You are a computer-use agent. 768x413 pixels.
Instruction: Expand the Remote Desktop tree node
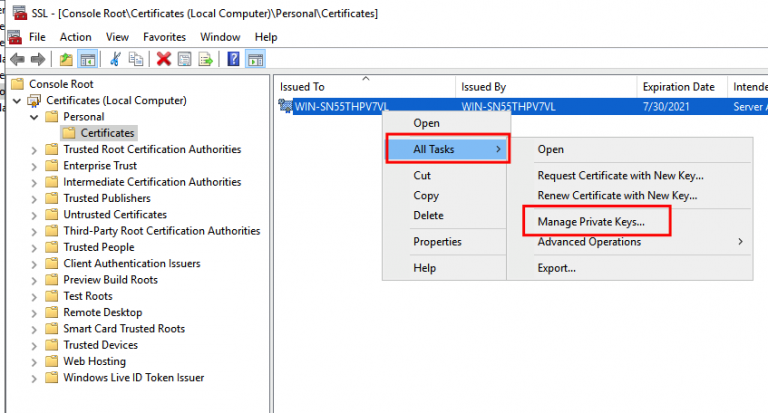[x=34, y=313]
